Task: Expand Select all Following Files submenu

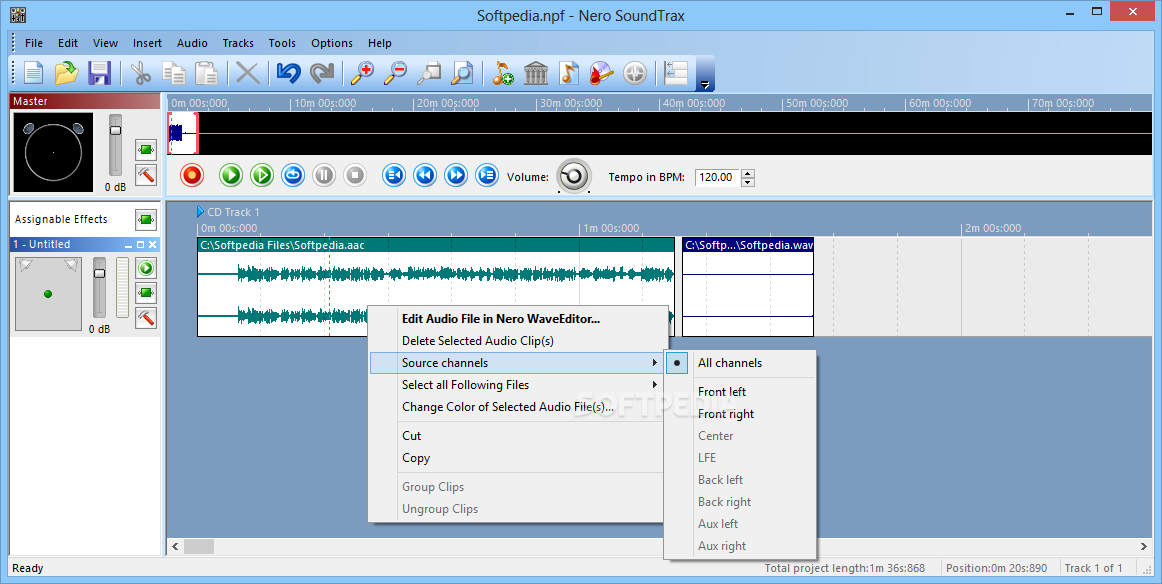Action: pos(516,385)
